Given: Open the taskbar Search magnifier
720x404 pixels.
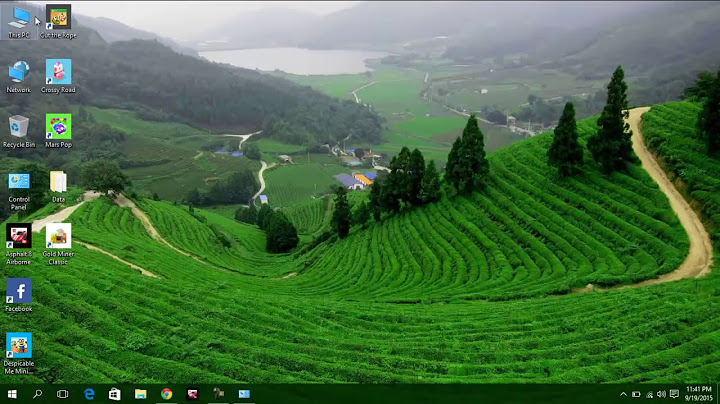Looking at the screenshot, I should (38, 394).
